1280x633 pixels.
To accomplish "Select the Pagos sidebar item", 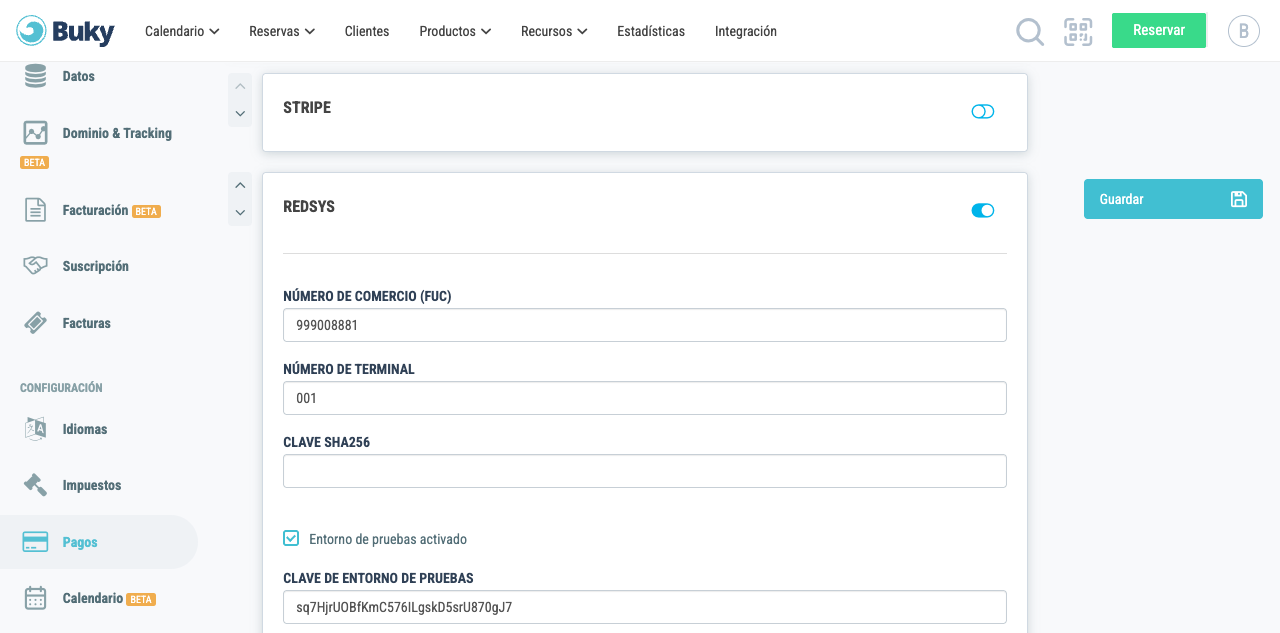I will click(x=99, y=542).
